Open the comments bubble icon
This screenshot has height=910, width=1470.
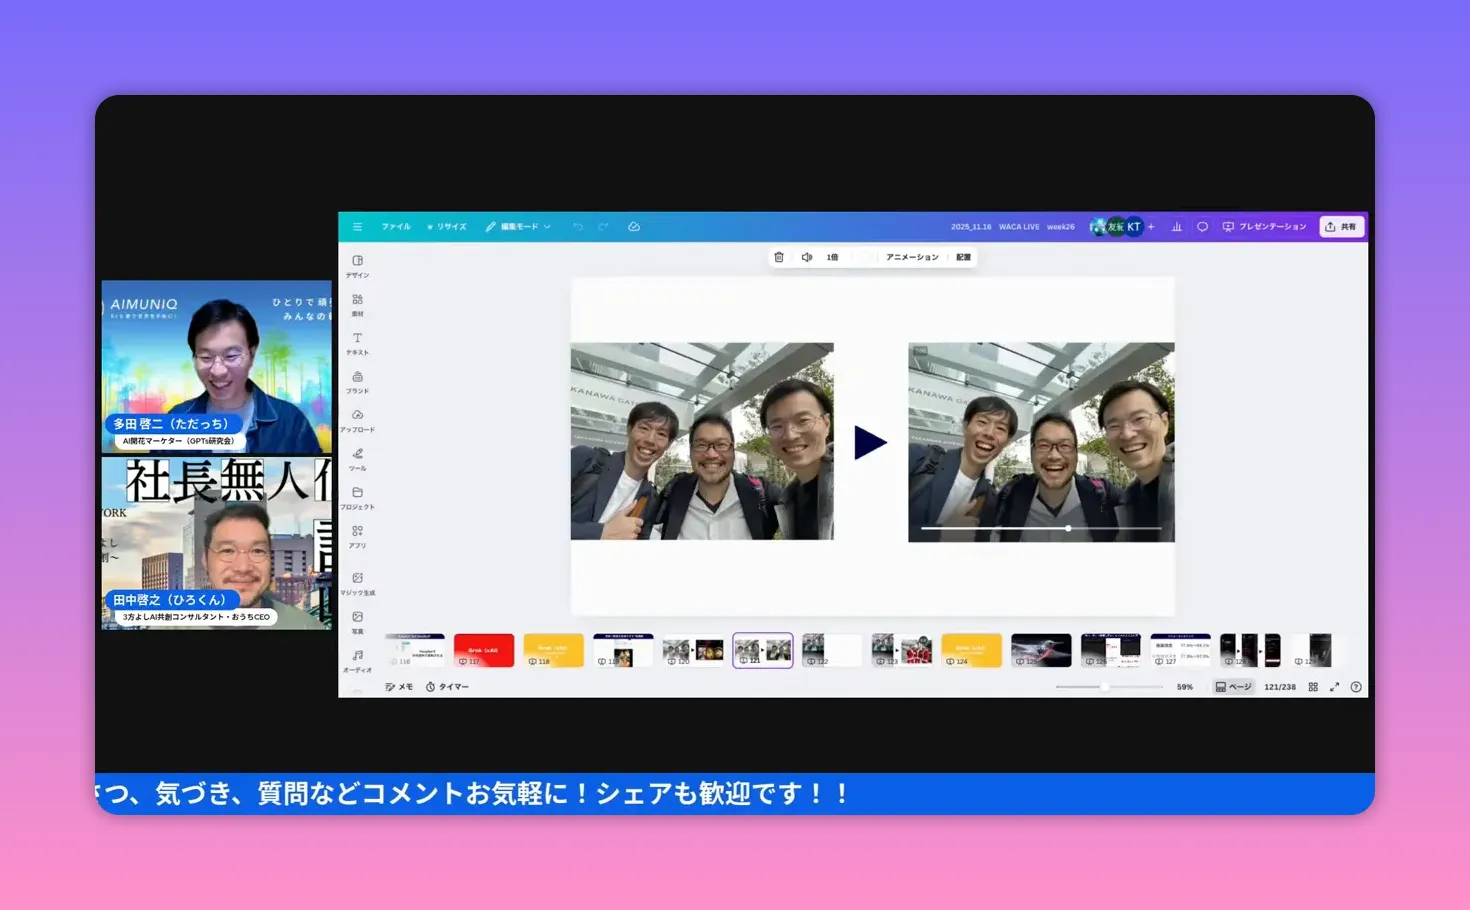coord(1201,226)
